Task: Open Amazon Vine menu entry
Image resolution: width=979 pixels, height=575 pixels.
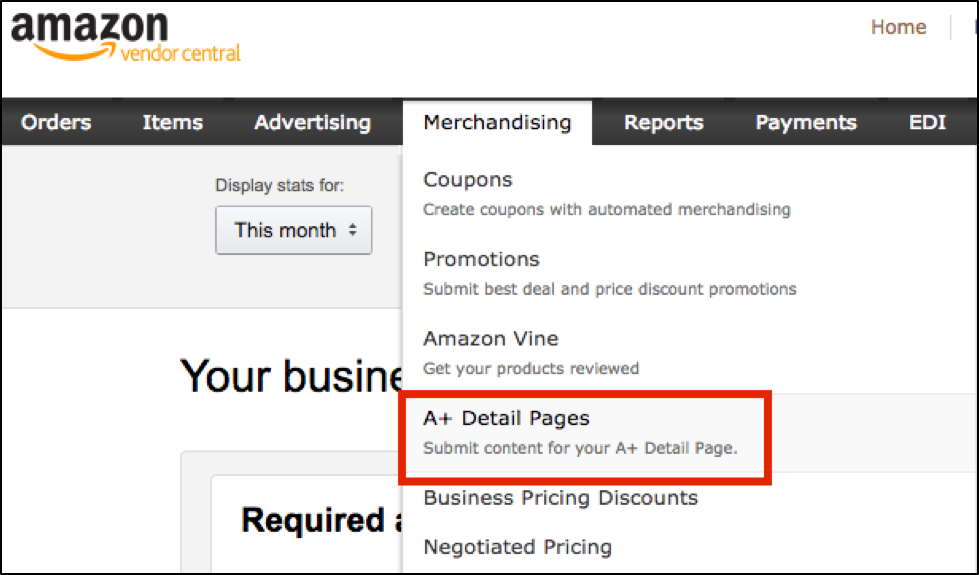Action: pos(491,338)
